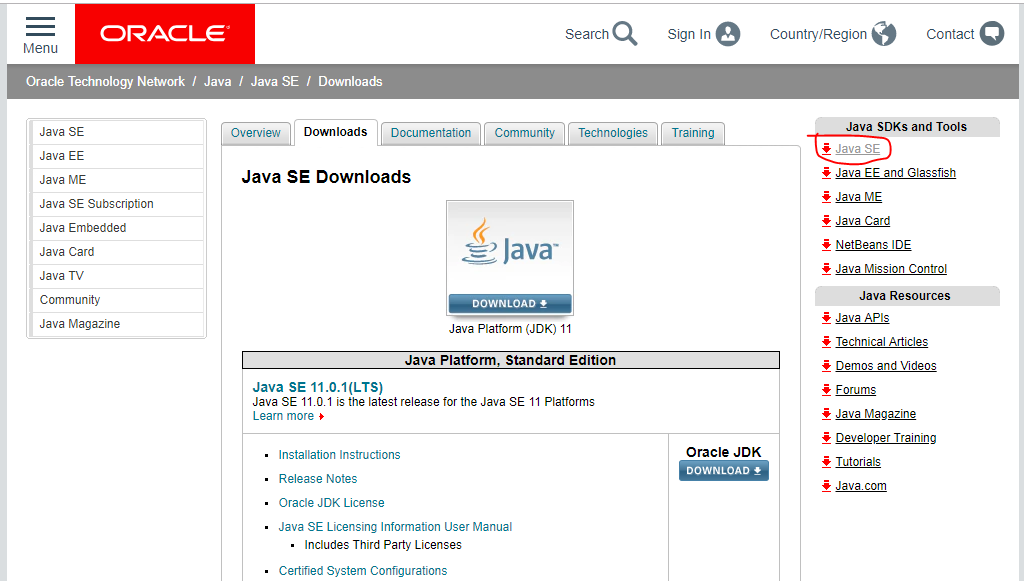Click the Country/Region globe icon
This screenshot has height=581, width=1024.
pyautogui.click(x=884, y=34)
